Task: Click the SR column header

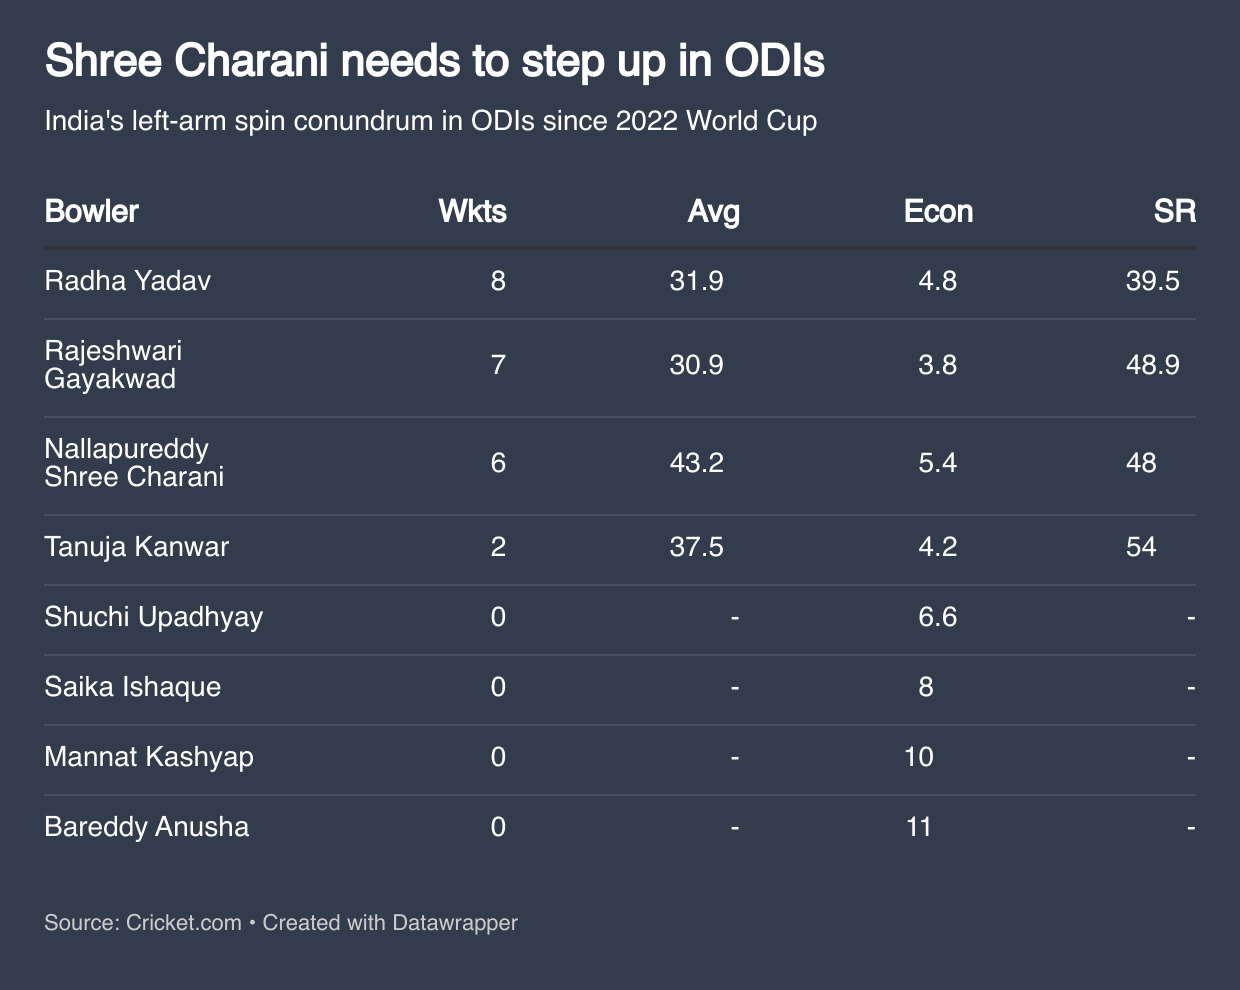Action: [x=1174, y=212]
